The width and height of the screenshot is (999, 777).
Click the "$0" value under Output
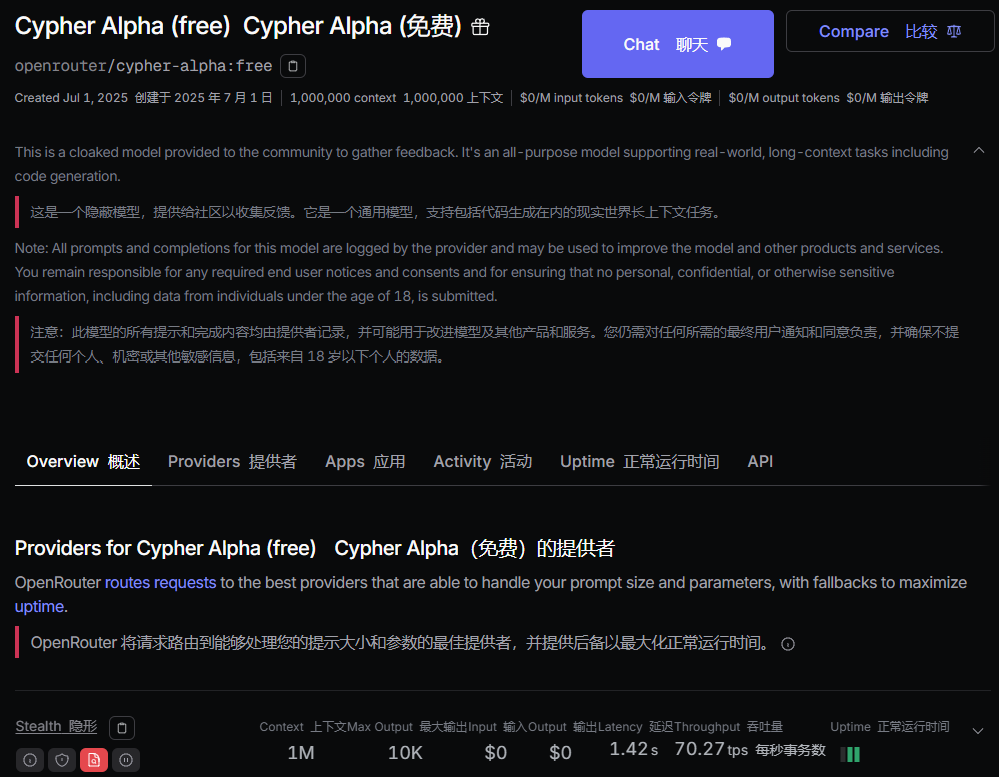(561, 753)
